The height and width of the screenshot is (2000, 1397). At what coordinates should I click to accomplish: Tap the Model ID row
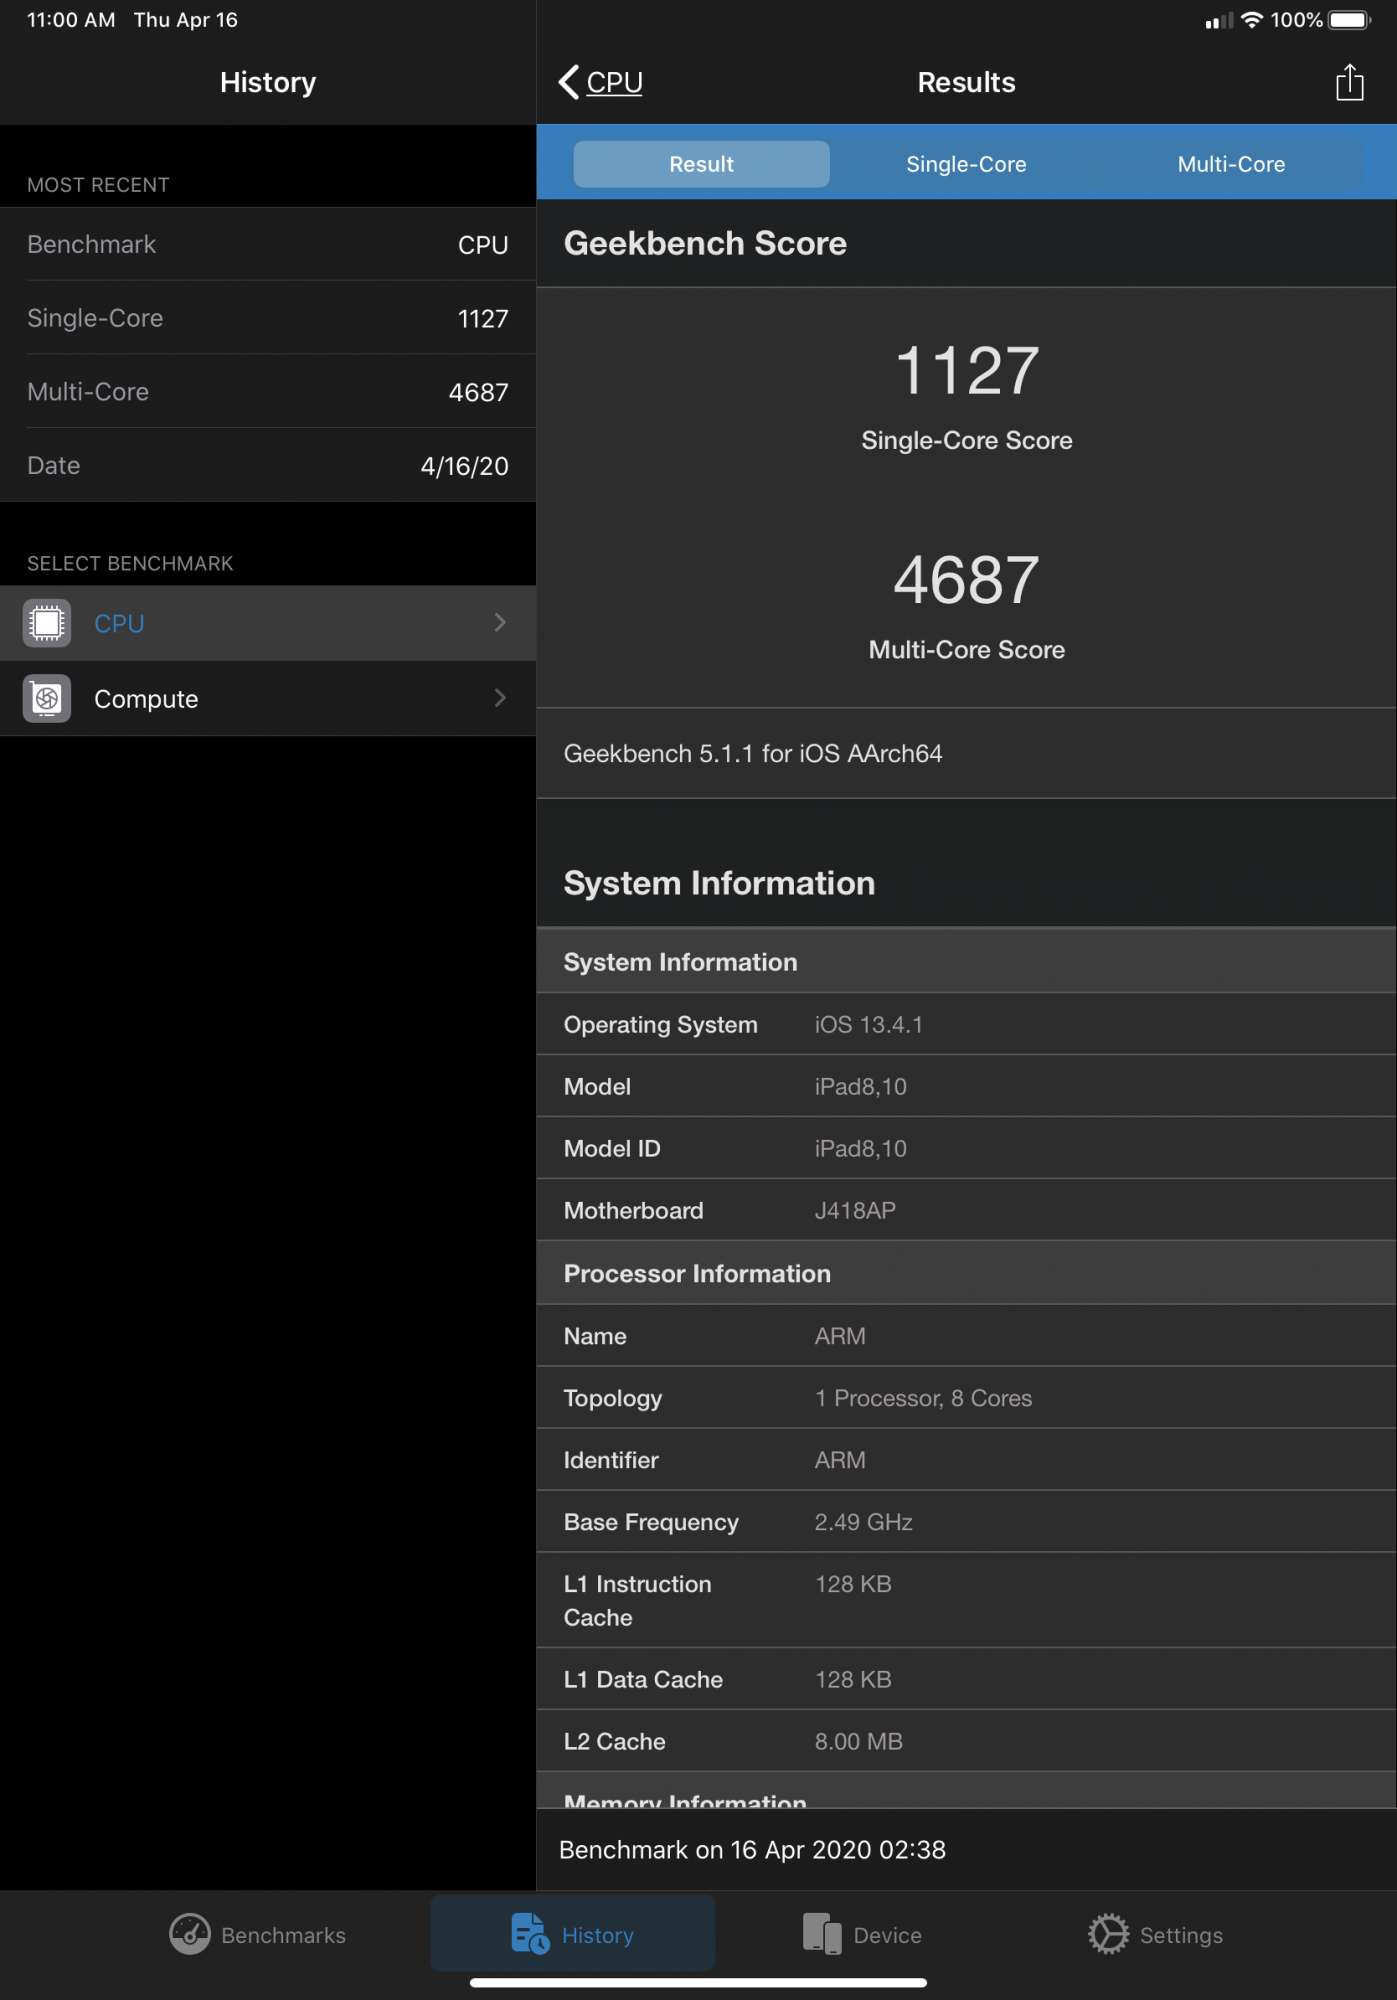[966, 1148]
